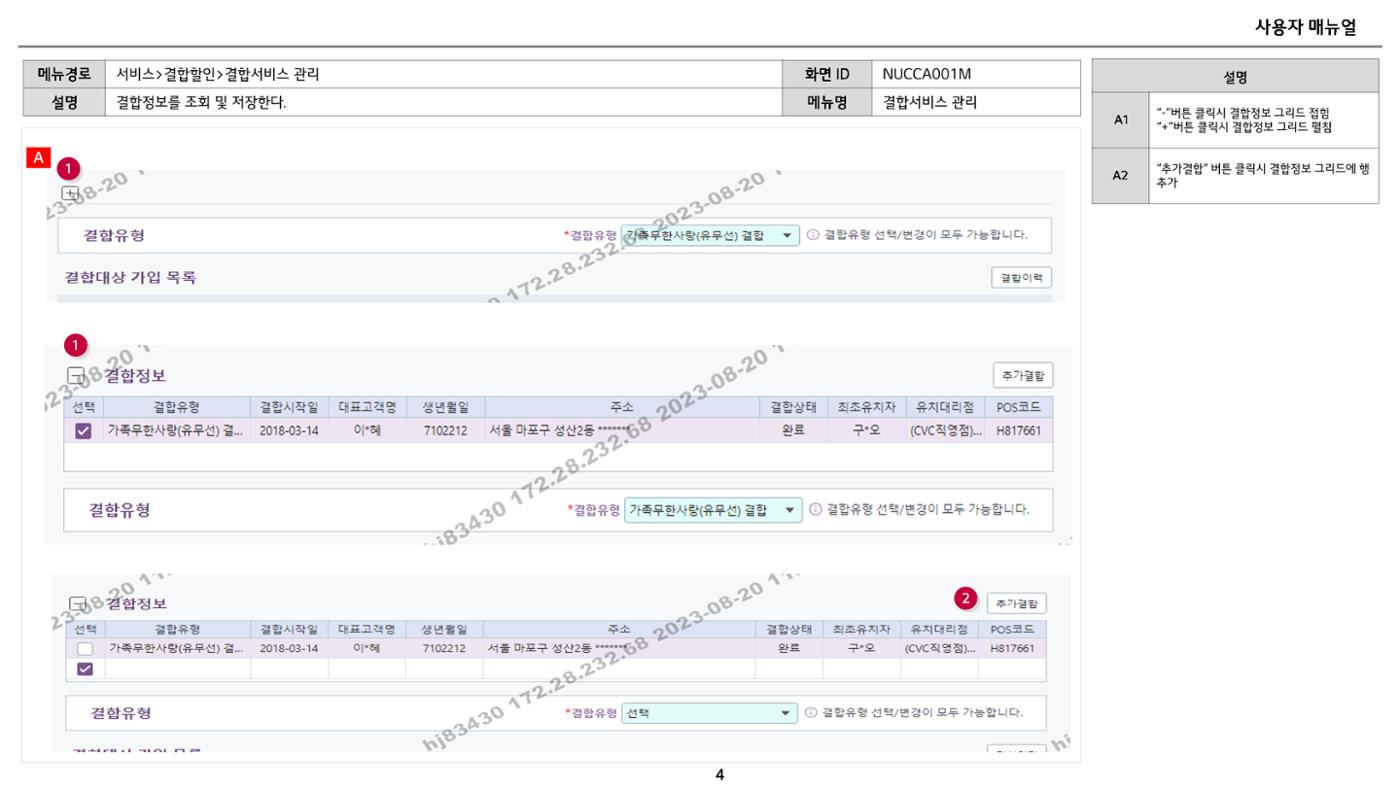The height and width of the screenshot is (788, 1400).
Task: Click empty 결합유형 cell of the added row
Action: point(177,669)
